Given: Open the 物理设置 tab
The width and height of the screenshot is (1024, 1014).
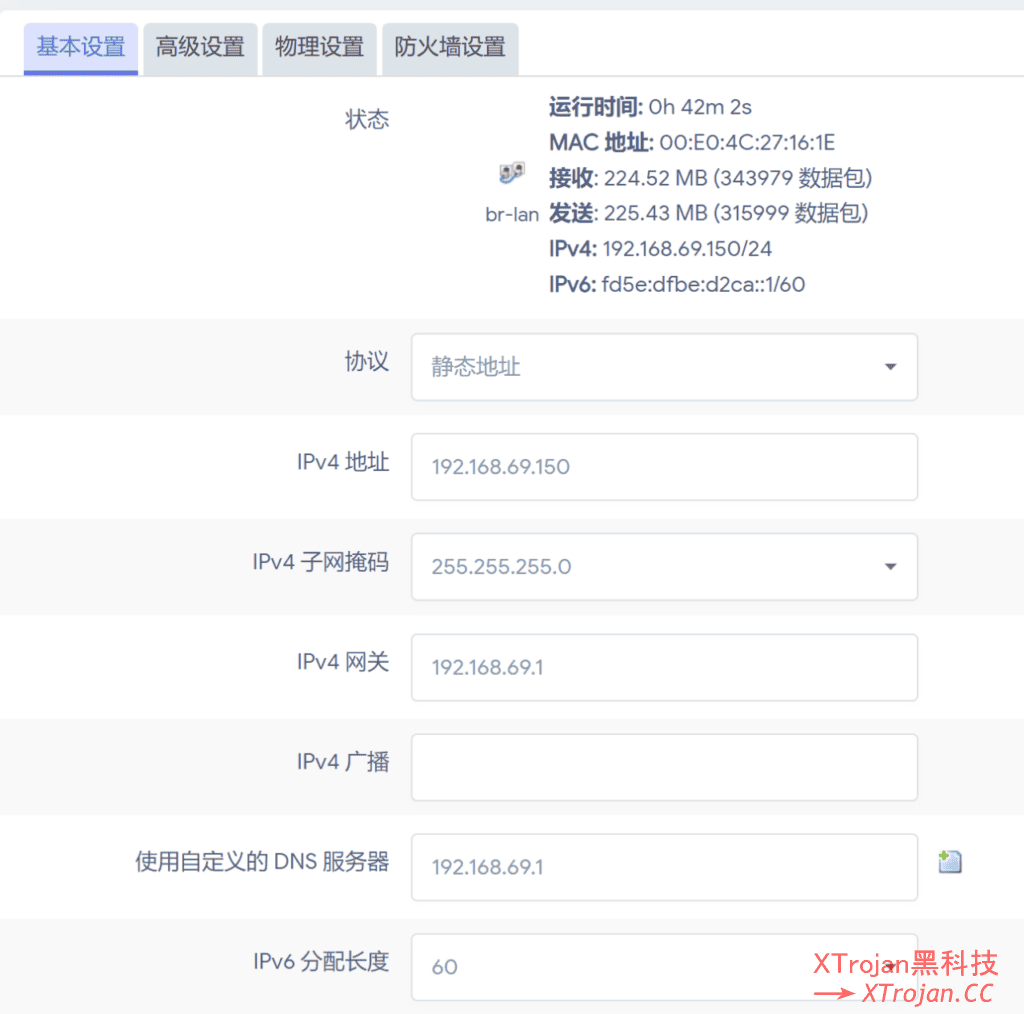Looking at the screenshot, I should [318, 47].
